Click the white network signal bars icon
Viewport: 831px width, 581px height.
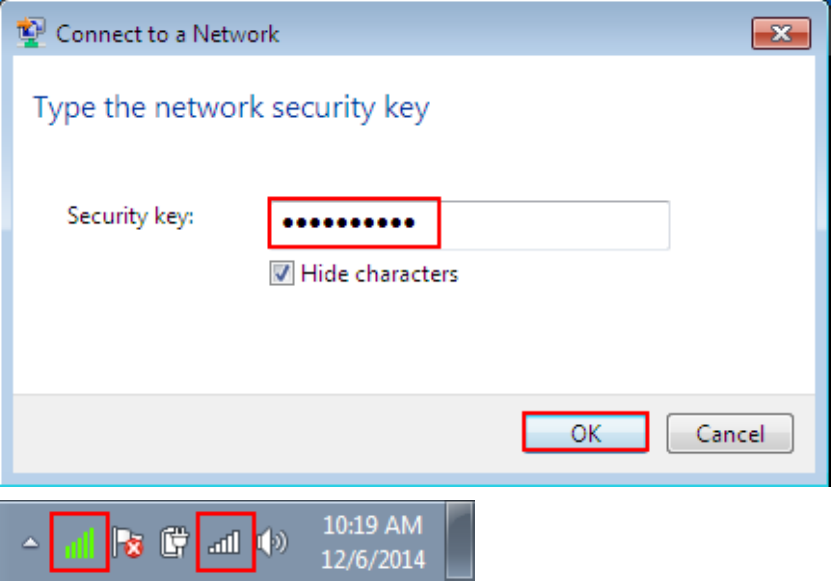point(225,543)
